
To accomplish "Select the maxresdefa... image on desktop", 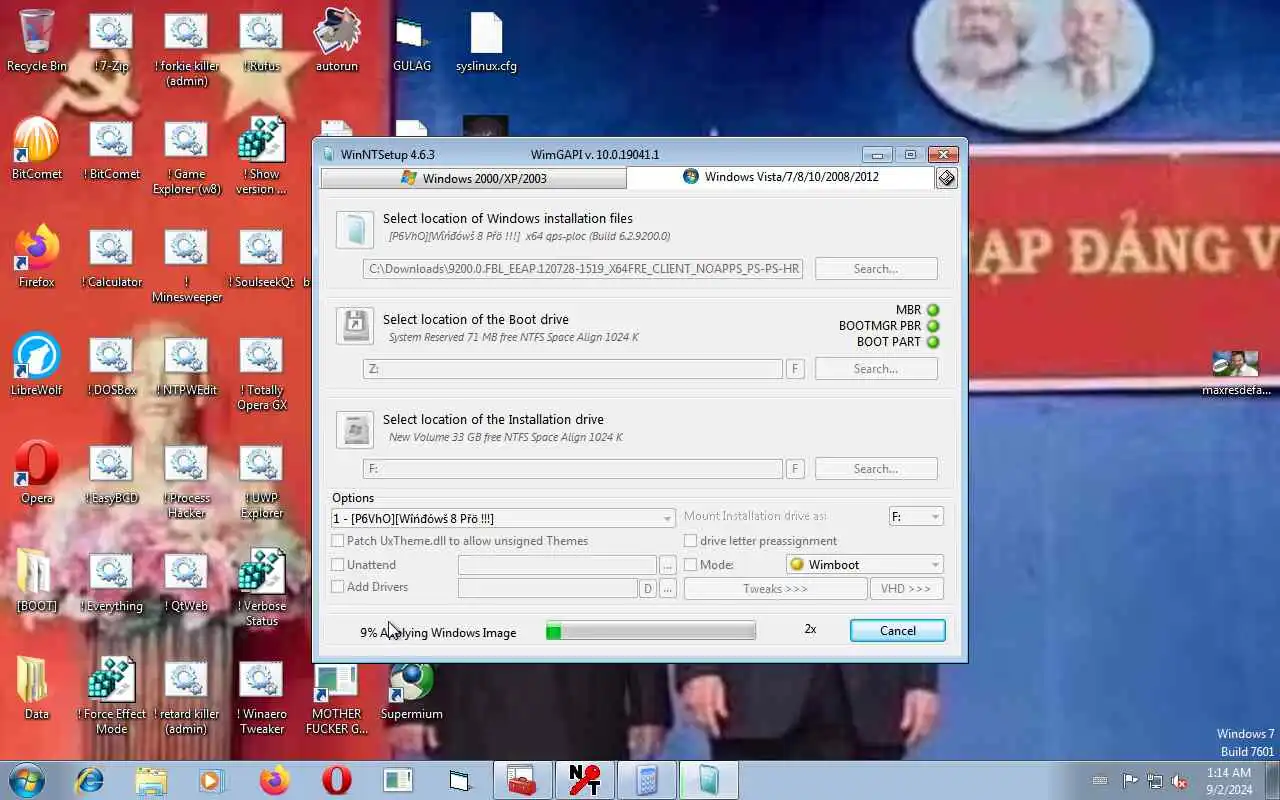I will 1236,373.
